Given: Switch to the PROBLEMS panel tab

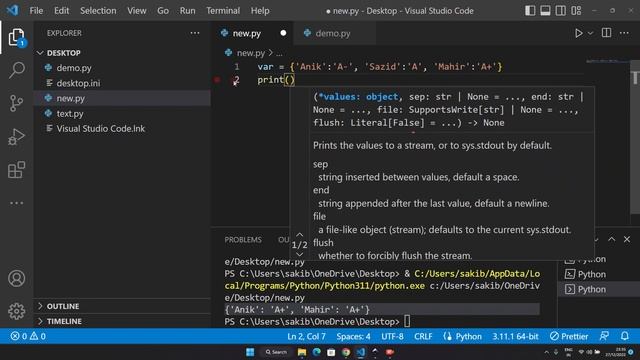Looking at the screenshot, I should (x=243, y=240).
